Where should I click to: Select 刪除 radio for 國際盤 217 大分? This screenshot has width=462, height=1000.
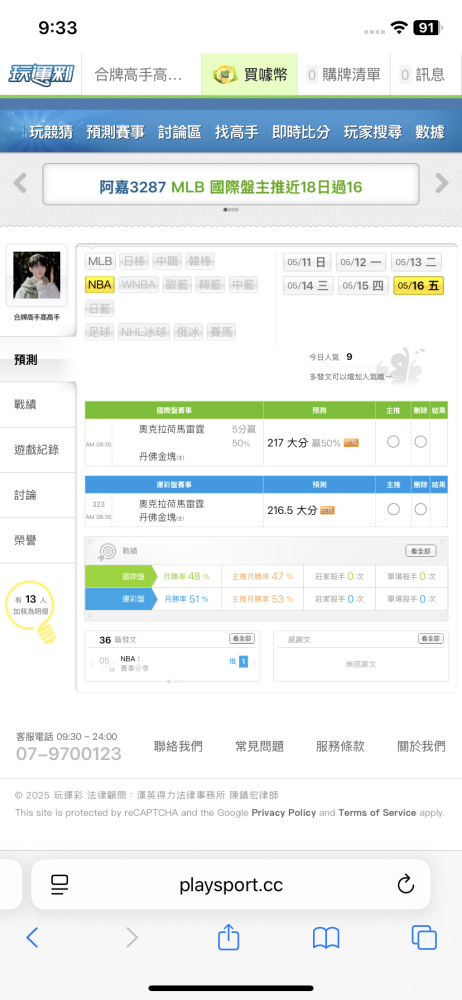click(421, 441)
